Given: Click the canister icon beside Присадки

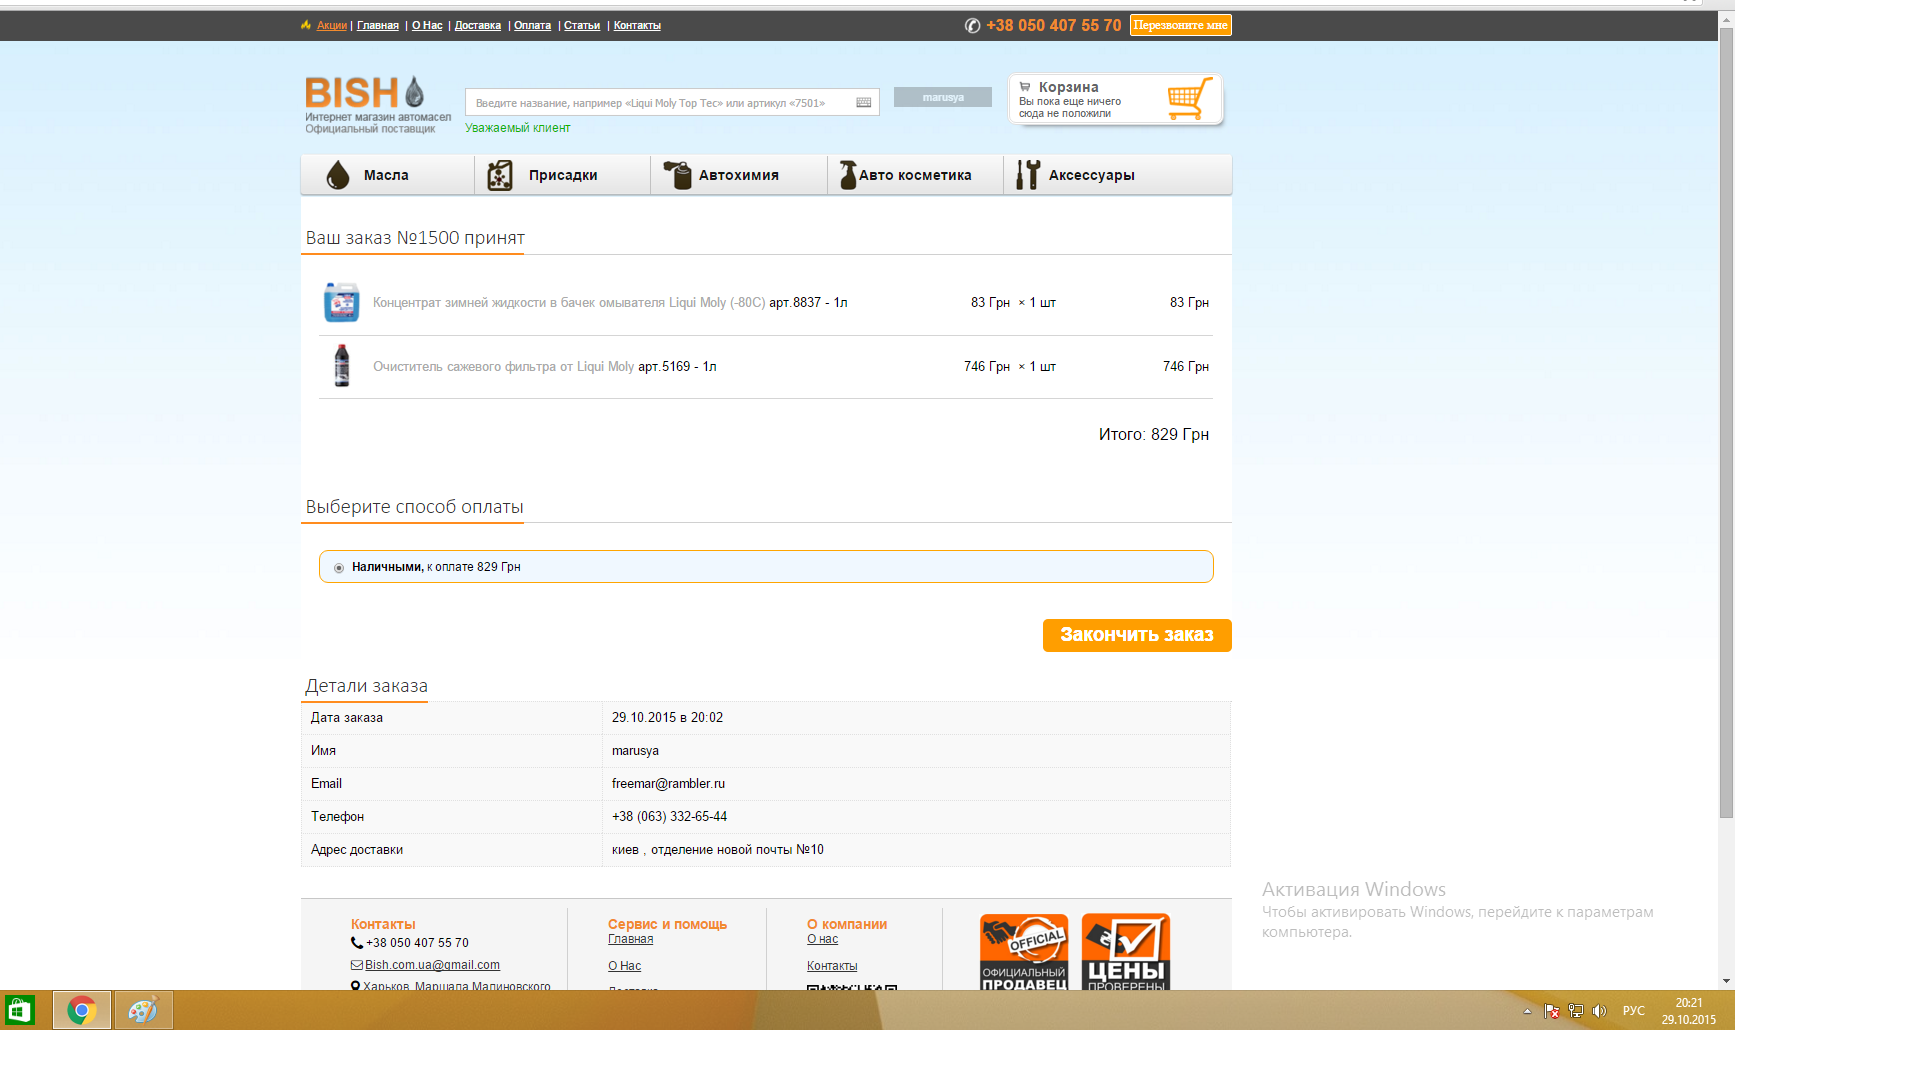Looking at the screenshot, I should (x=499, y=175).
